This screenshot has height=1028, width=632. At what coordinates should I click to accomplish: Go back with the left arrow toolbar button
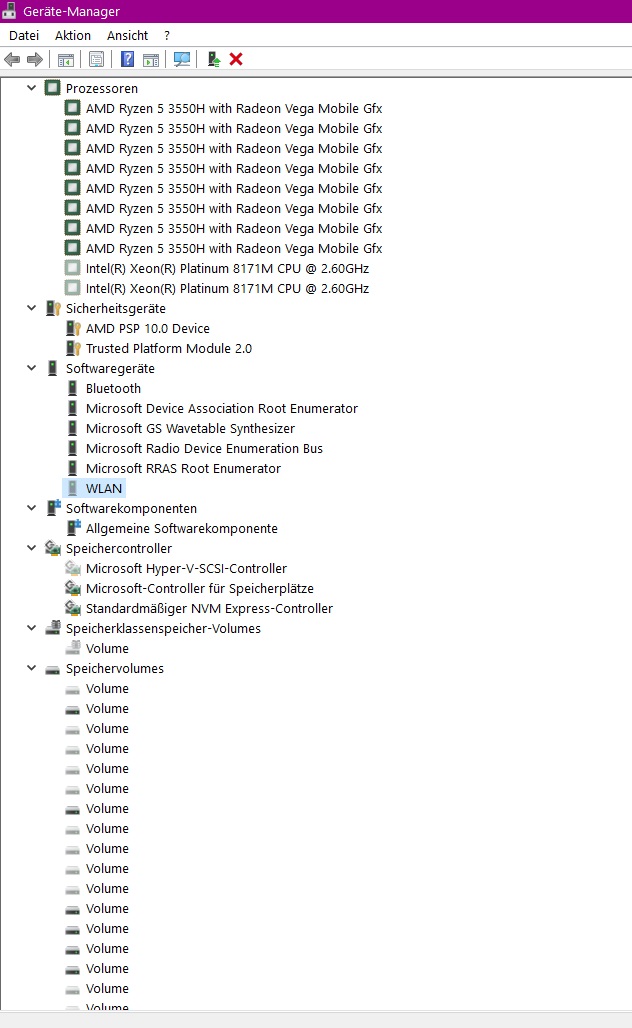pyautogui.click(x=12, y=60)
